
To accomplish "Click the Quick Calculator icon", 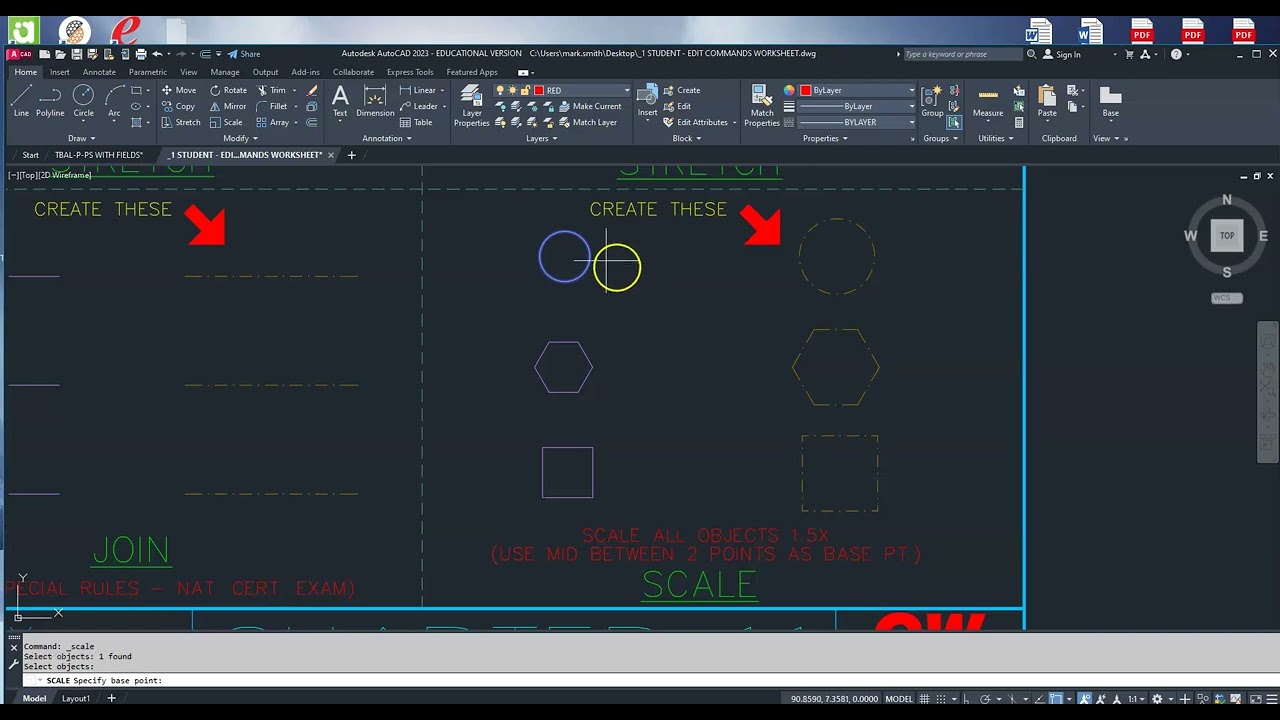I will tap(1019, 122).
